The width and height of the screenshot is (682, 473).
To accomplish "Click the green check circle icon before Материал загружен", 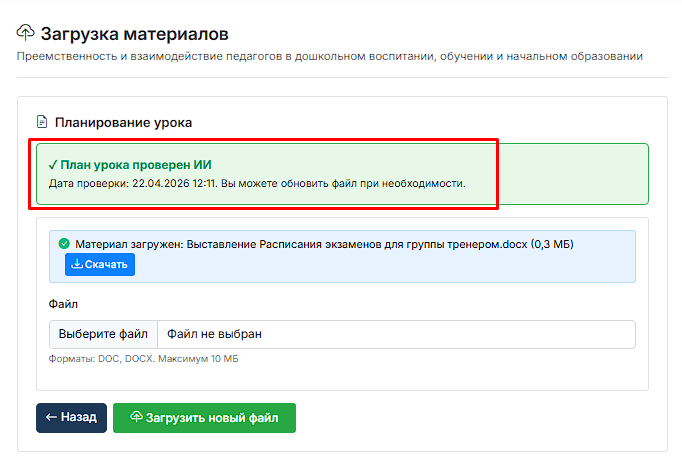I will [x=64, y=244].
